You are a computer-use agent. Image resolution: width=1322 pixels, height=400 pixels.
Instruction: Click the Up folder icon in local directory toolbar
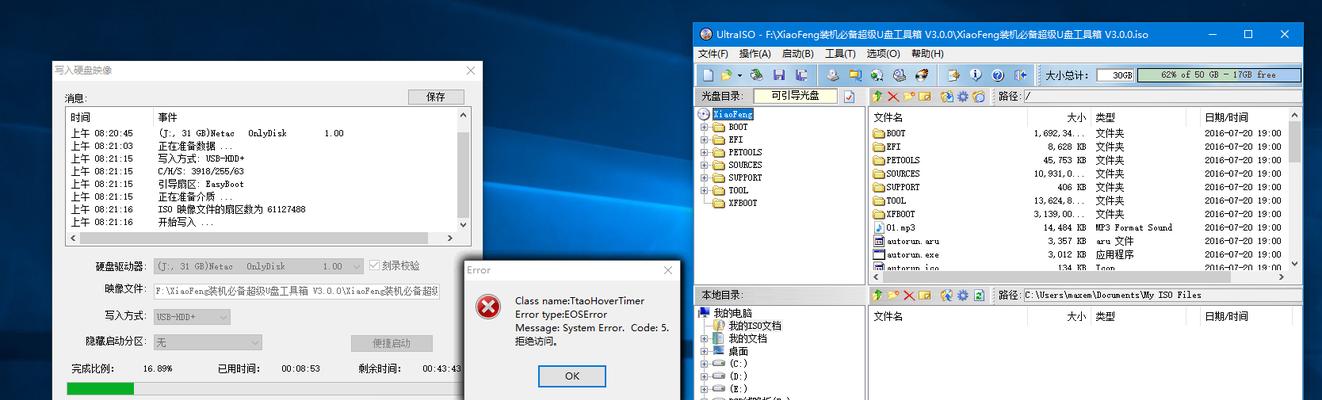point(877,295)
